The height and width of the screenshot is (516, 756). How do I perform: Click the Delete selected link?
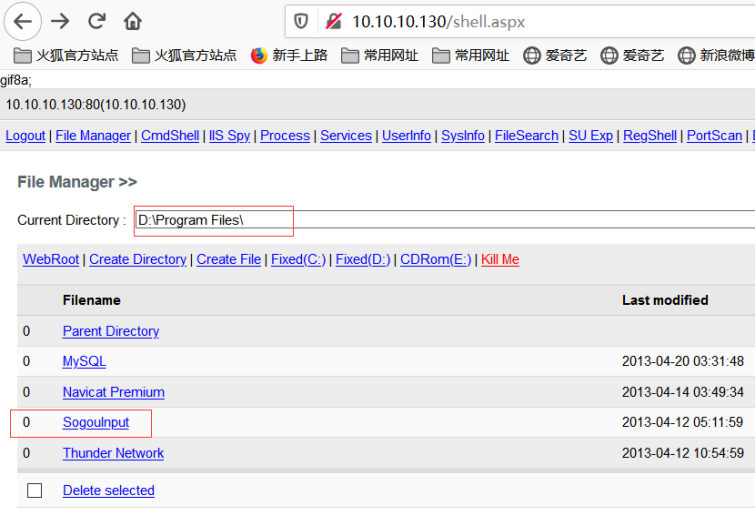pyautogui.click(x=108, y=490)
